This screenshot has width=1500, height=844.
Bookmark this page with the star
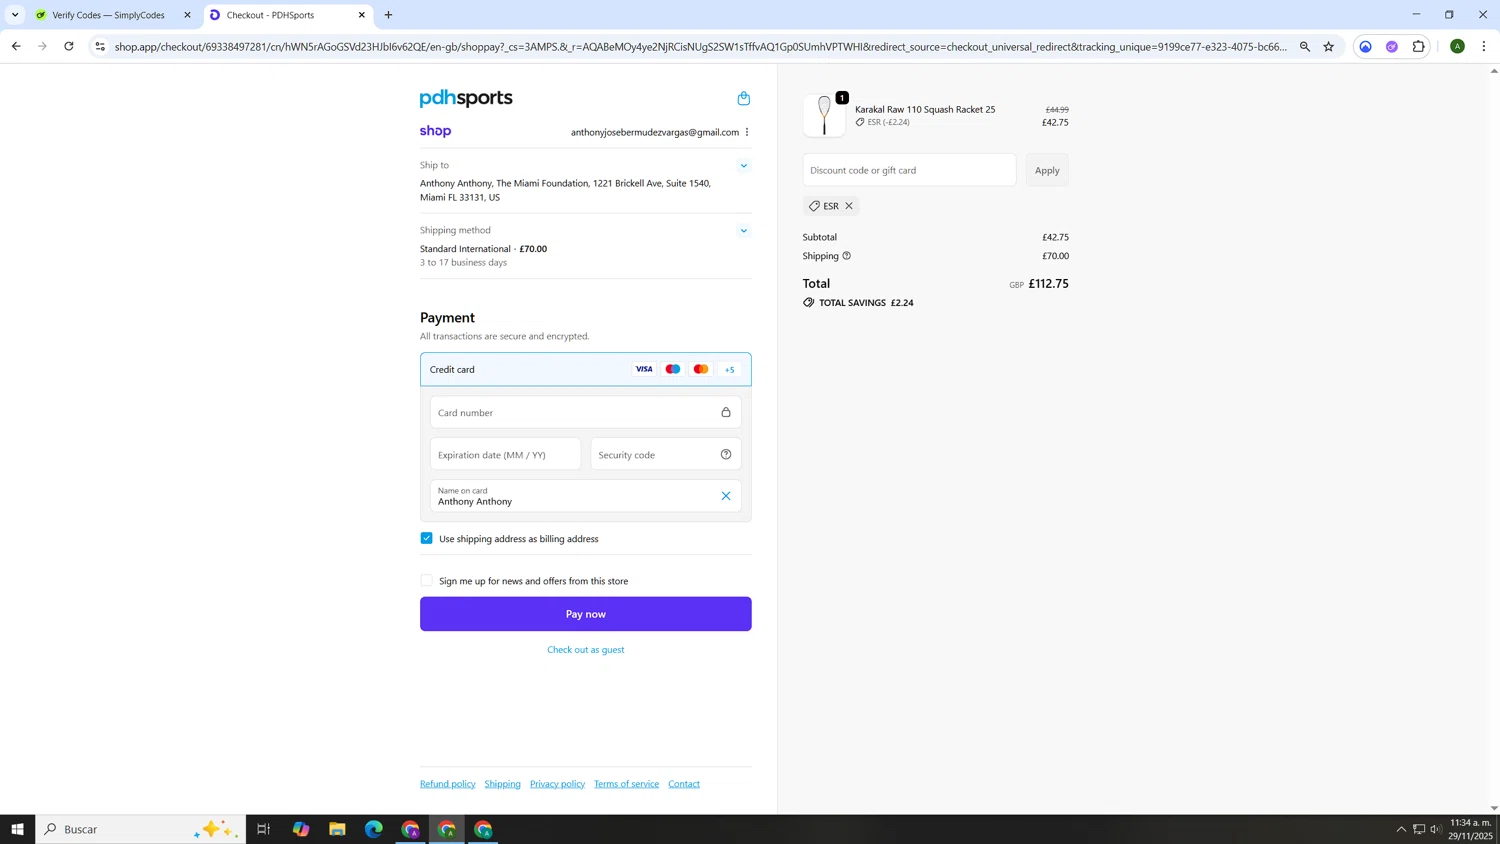(1329, 46)
